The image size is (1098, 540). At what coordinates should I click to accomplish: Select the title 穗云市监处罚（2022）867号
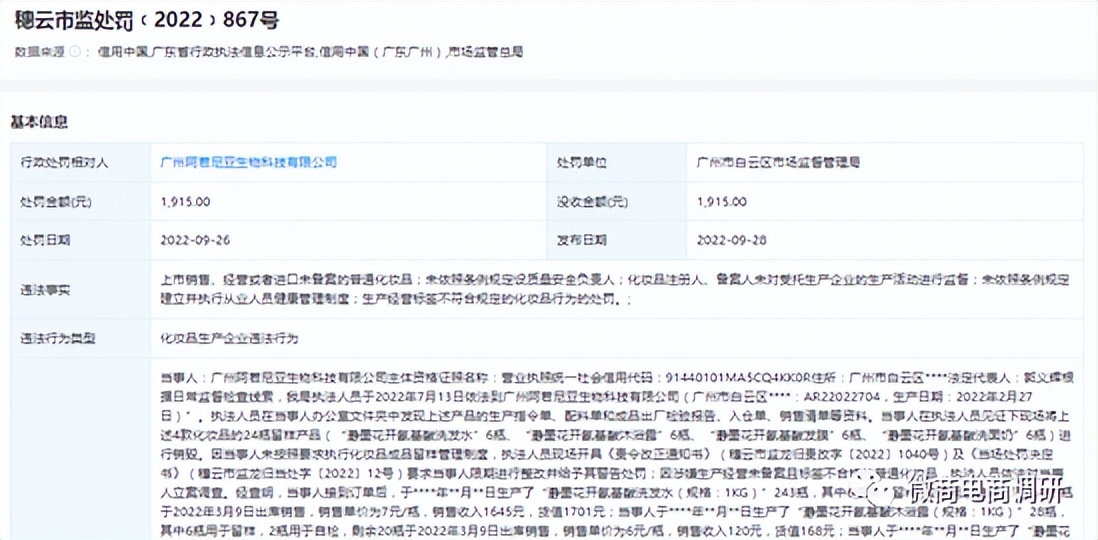pyautogui.click(x=146, y=21)
